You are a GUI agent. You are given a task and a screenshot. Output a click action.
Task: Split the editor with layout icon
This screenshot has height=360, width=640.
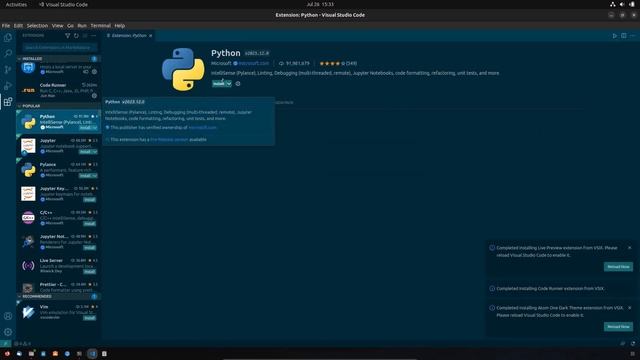coord(624,36)
